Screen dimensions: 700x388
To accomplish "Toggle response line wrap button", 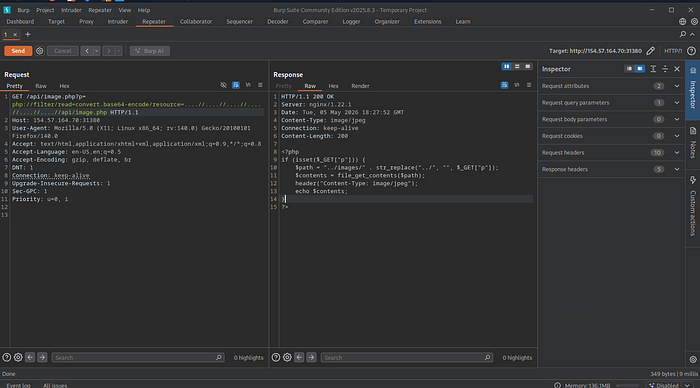I will tap(504, 85).
